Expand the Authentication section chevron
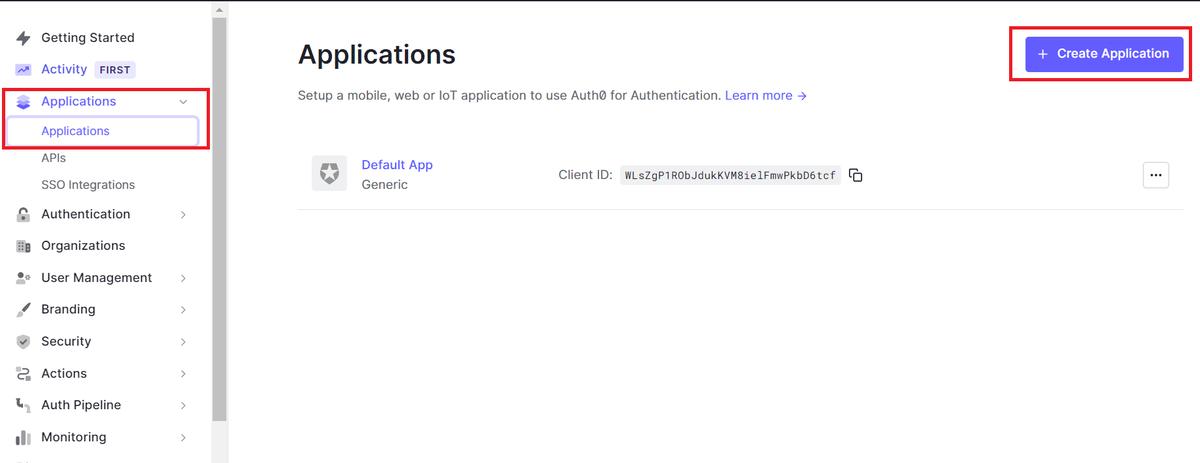 [x=183, y=214]
